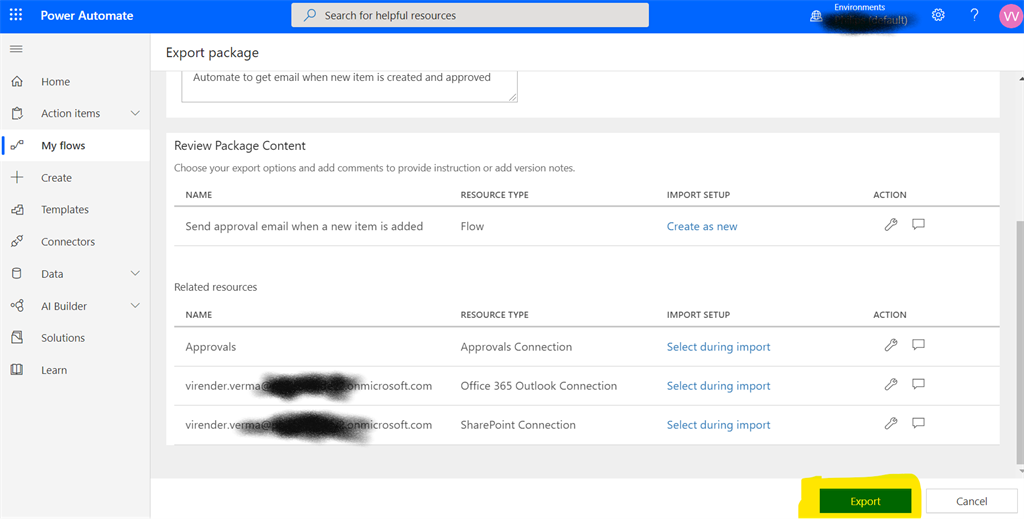This screenshot has width=1024, height=526.
Task: Click the search for helpful resources field
Action: (470, 15)
